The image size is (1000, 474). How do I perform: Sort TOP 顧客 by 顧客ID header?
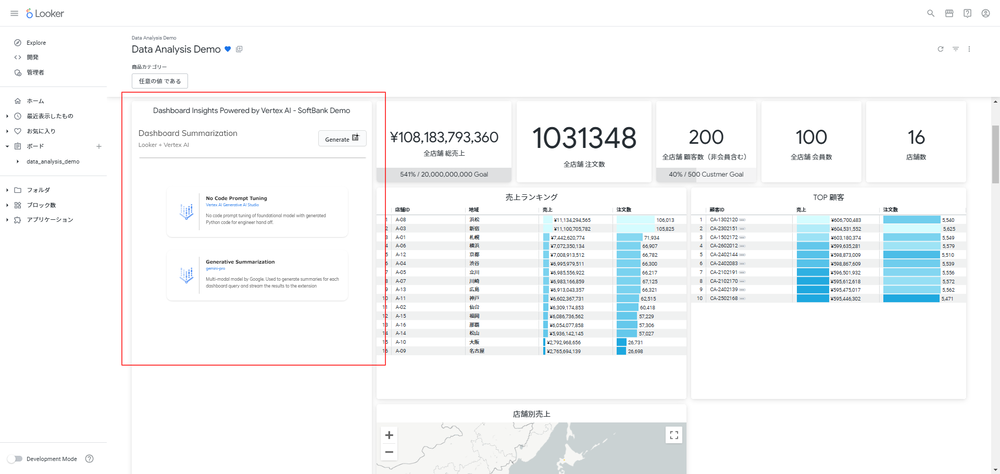coord(716,209)
